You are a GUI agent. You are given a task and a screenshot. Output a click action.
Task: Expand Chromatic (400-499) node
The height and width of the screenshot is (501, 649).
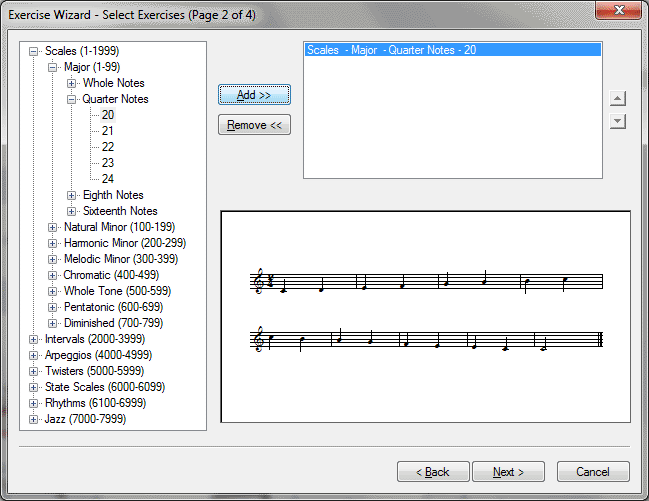[x=52, y=276]
